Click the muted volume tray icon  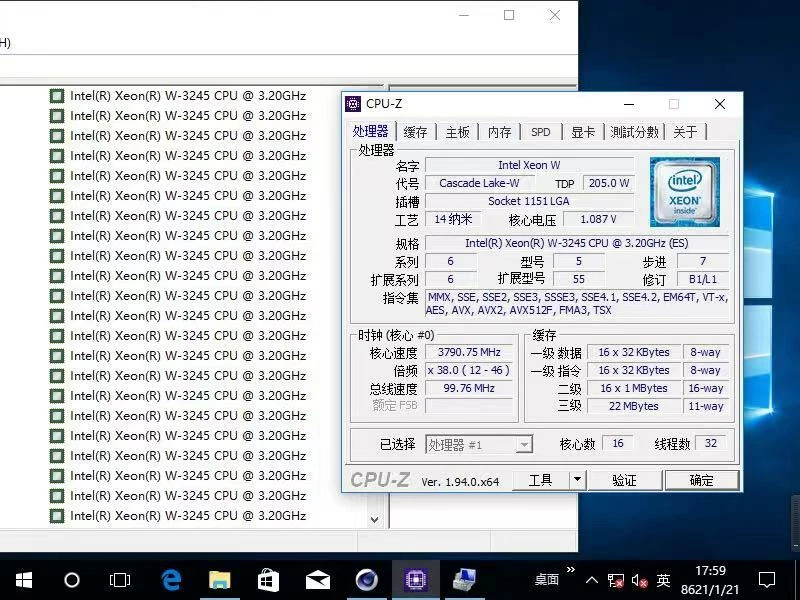click(x=640, y=580)
